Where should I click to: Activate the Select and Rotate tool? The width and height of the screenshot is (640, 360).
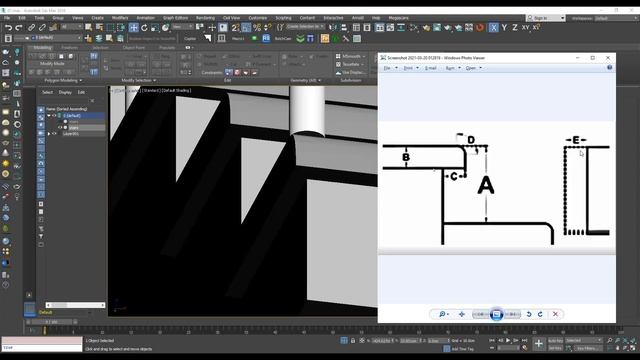[x=144, y=28]
